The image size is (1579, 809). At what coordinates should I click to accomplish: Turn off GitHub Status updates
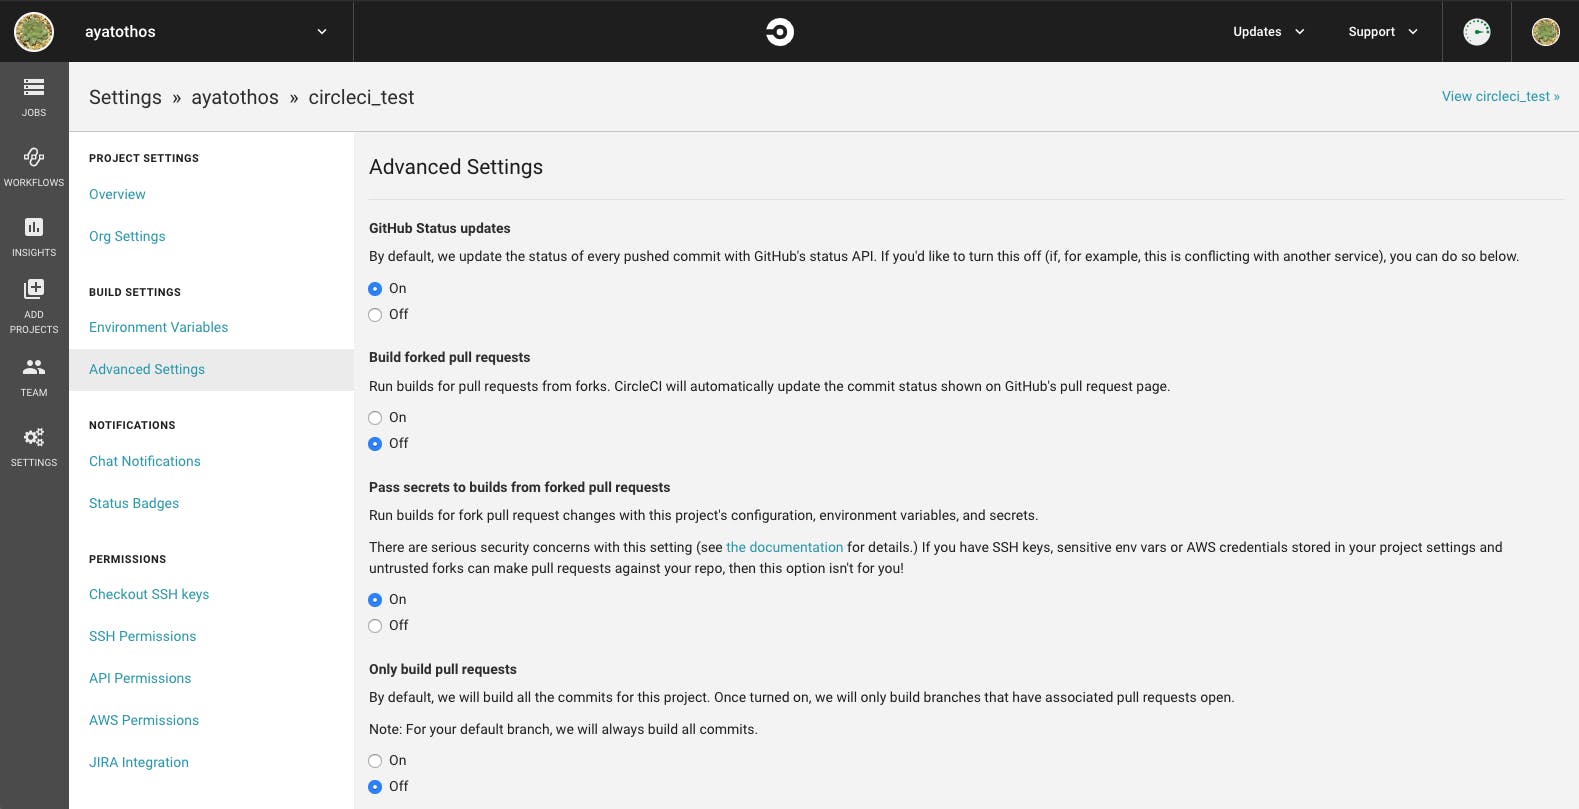pyautogui.click(x=375, y=315)
